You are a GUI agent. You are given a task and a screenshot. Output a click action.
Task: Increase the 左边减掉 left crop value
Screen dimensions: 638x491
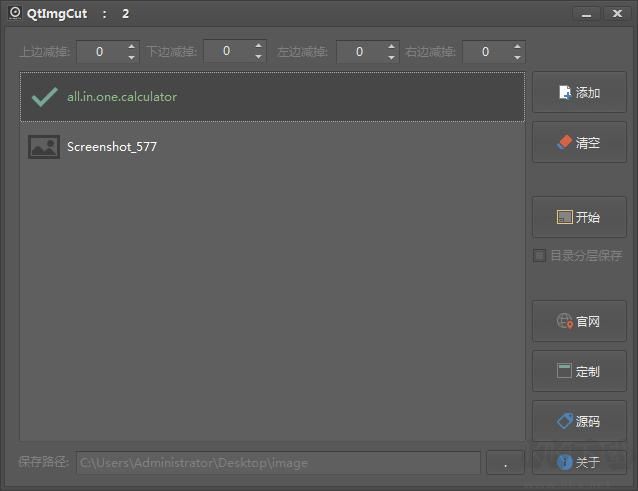pos(391,46)
